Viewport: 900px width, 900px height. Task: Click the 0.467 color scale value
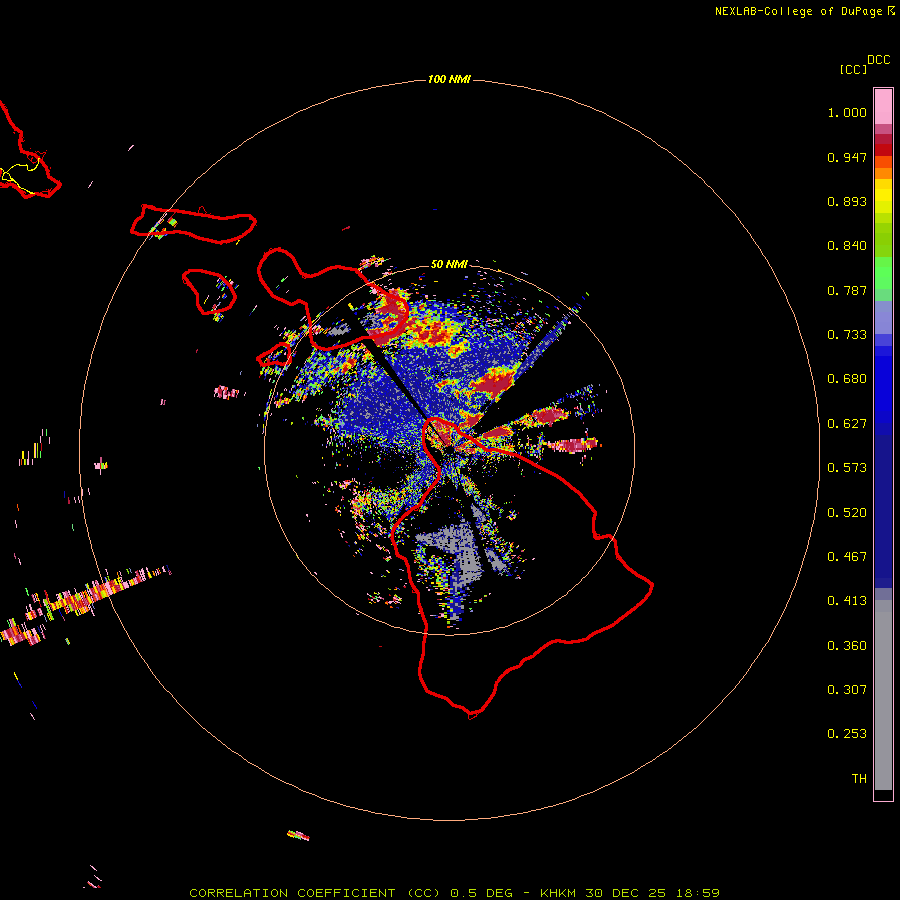(x=847, y=557)
